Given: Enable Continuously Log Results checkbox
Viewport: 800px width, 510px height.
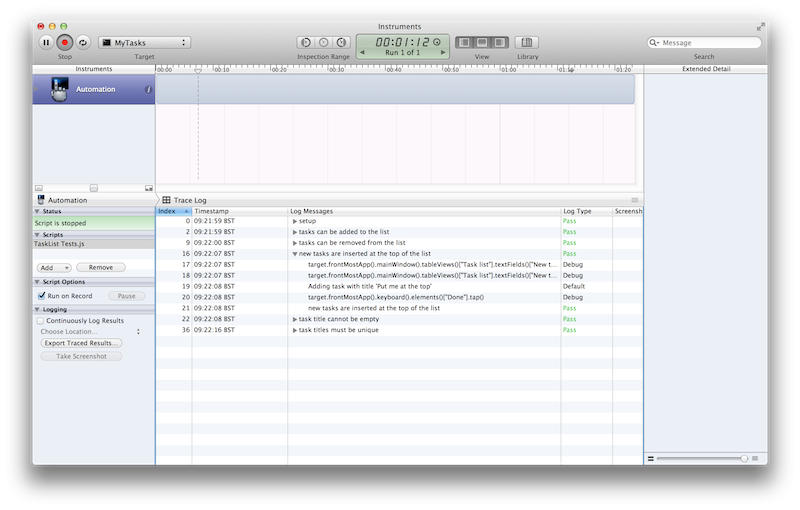Looking at the screenshot, I should 40,321.
